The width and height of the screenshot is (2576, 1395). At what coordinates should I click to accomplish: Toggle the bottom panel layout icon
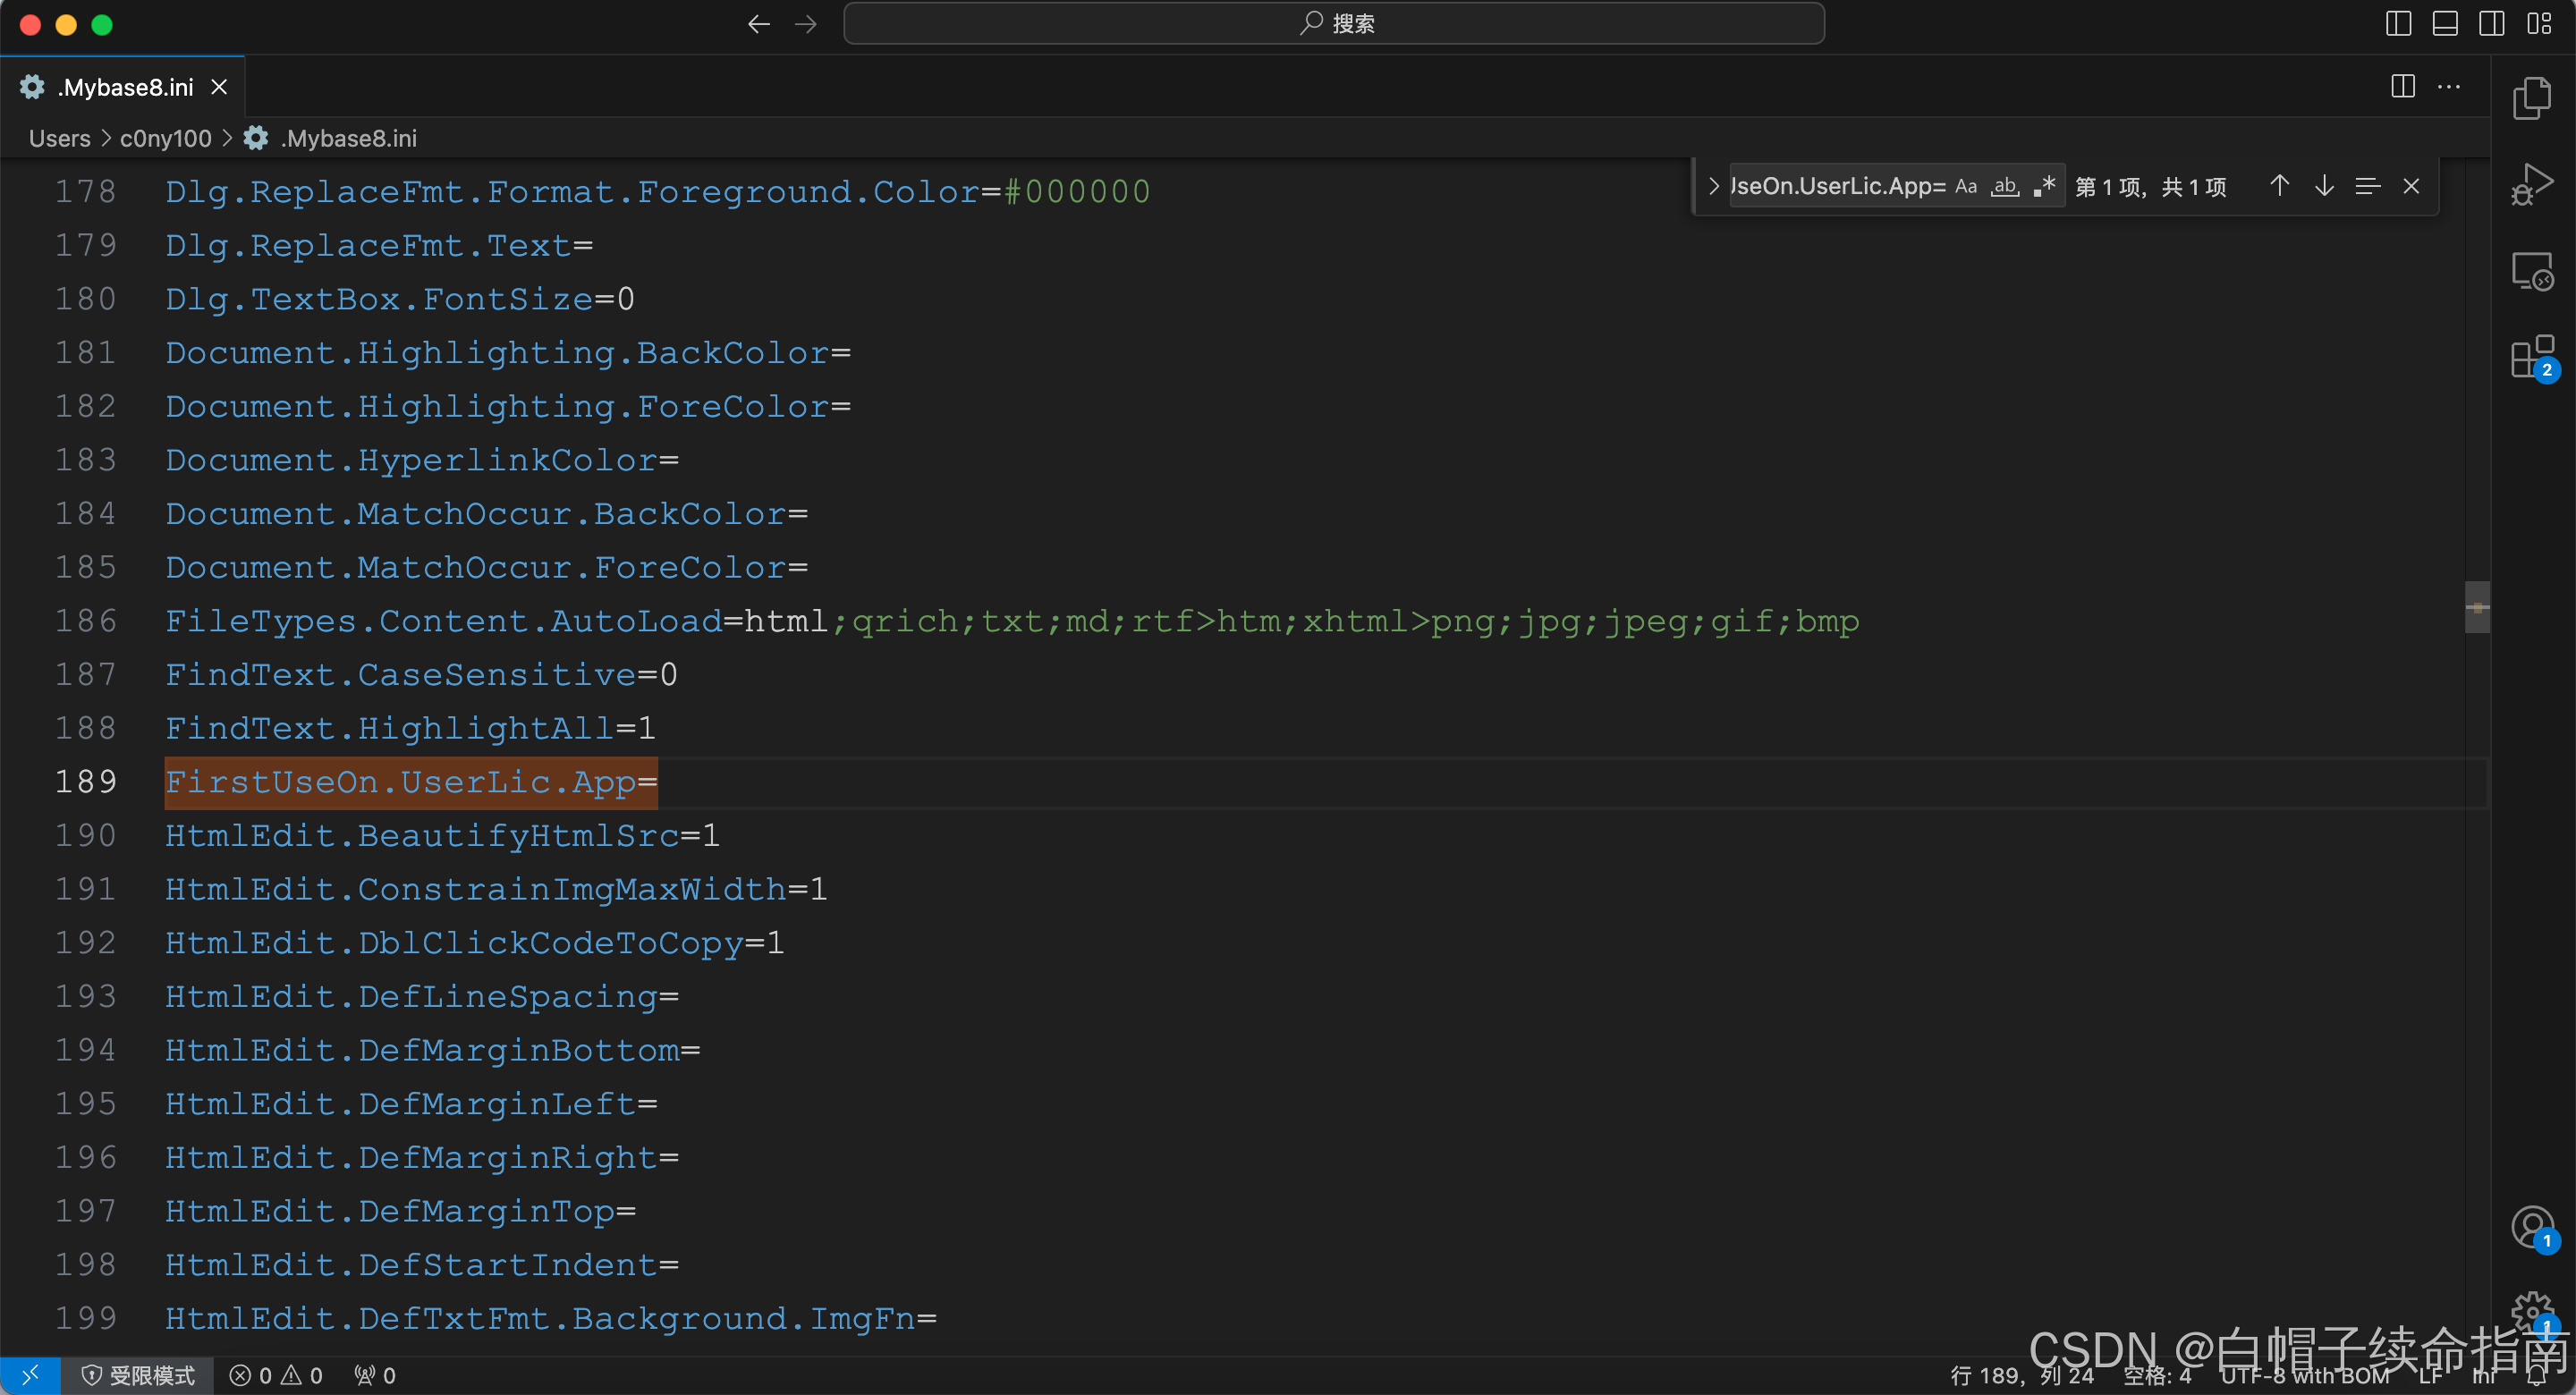[2445, 24]
